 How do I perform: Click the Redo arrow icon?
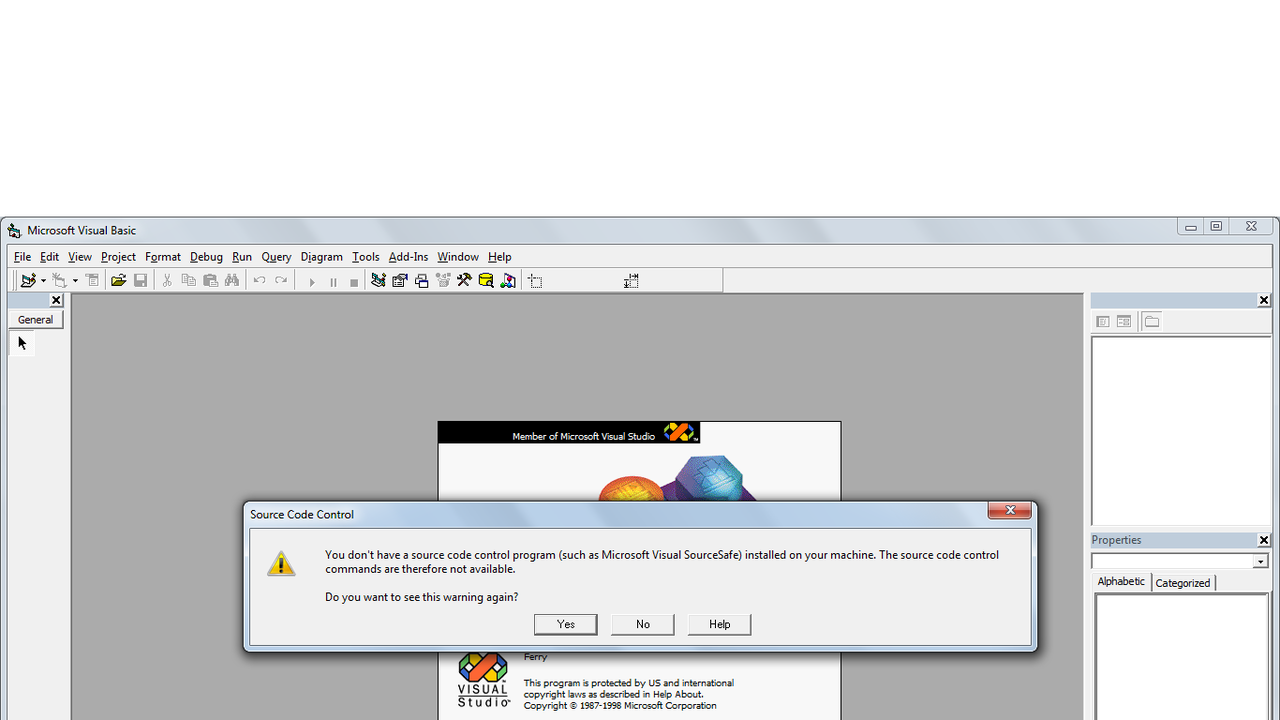[281, 281]
